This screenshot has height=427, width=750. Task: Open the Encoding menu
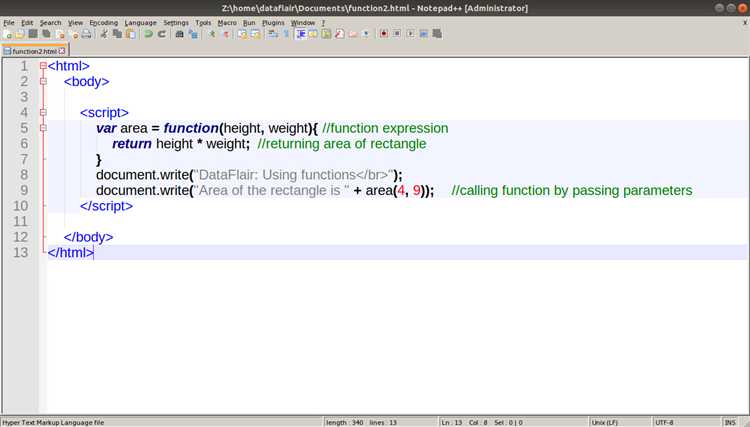pyautogui.click(x=103, y=22)
